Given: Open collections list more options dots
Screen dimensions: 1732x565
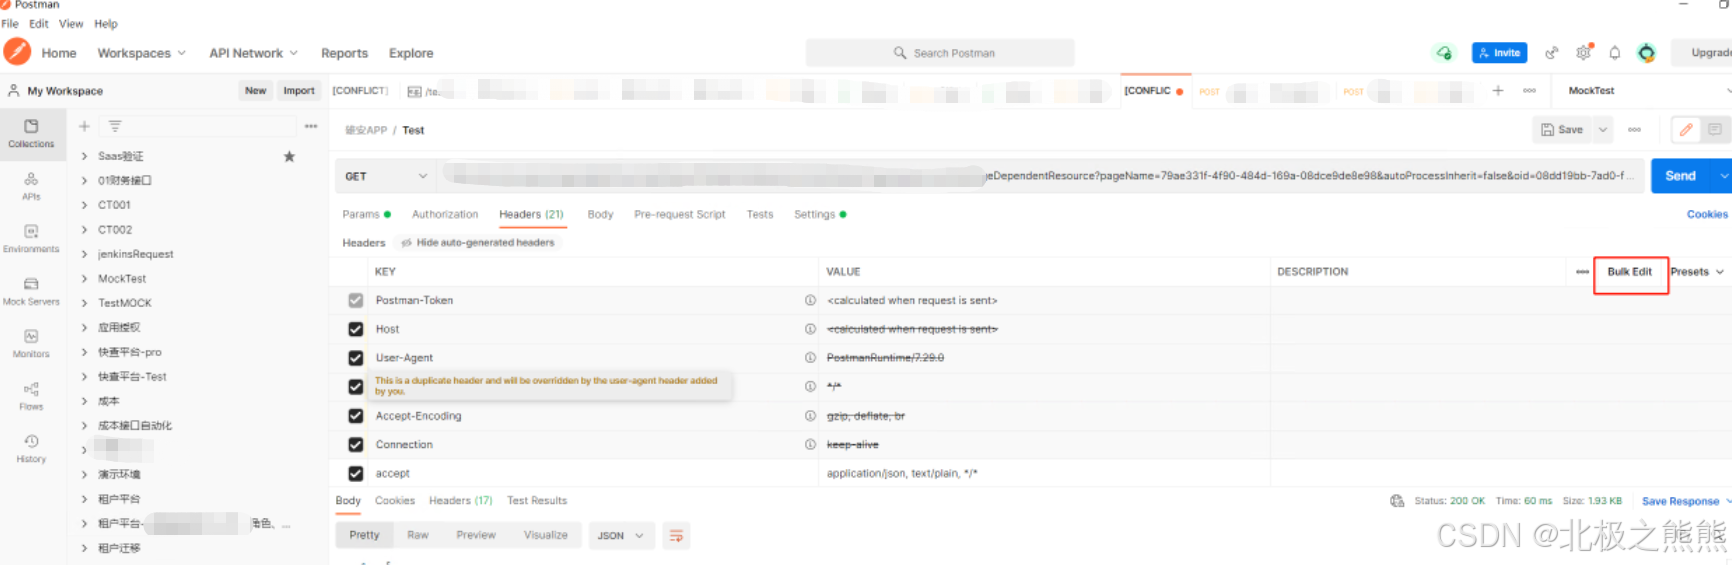Looking at the screenshot, I should tap(311, 126).
